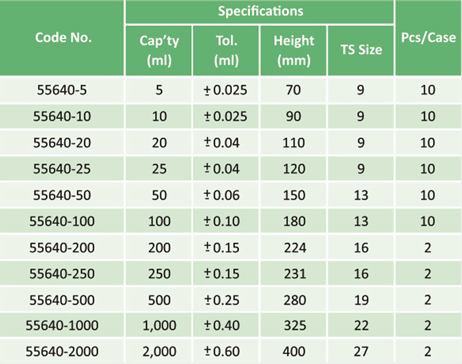Select code cell 55640-250
Screen dimensions: 462x364
(x=62, y=274)
